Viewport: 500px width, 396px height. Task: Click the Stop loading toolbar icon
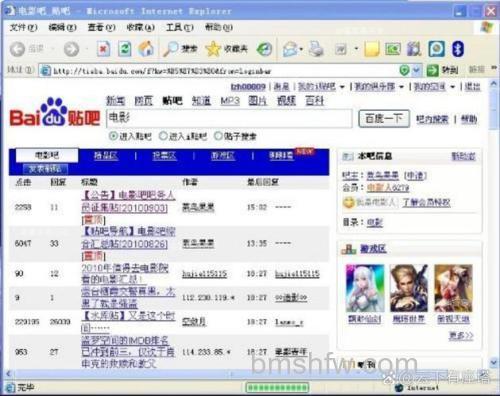coord(104,49)
